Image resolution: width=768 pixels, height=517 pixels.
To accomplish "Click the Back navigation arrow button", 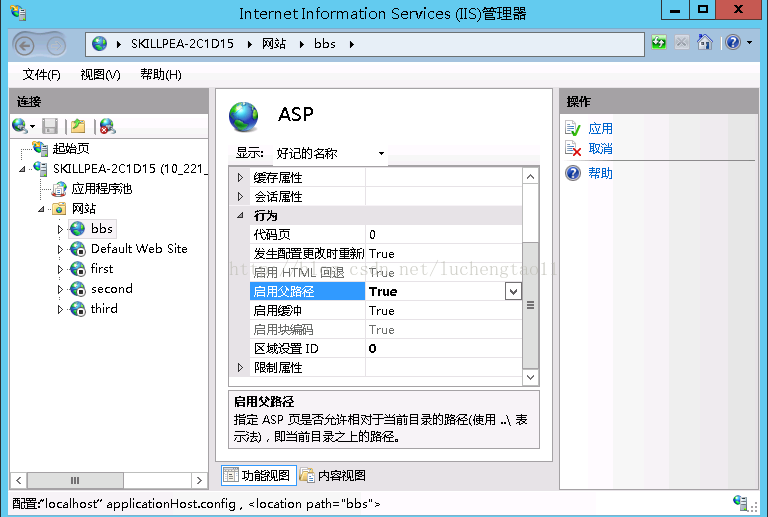I will pos(24,46).
